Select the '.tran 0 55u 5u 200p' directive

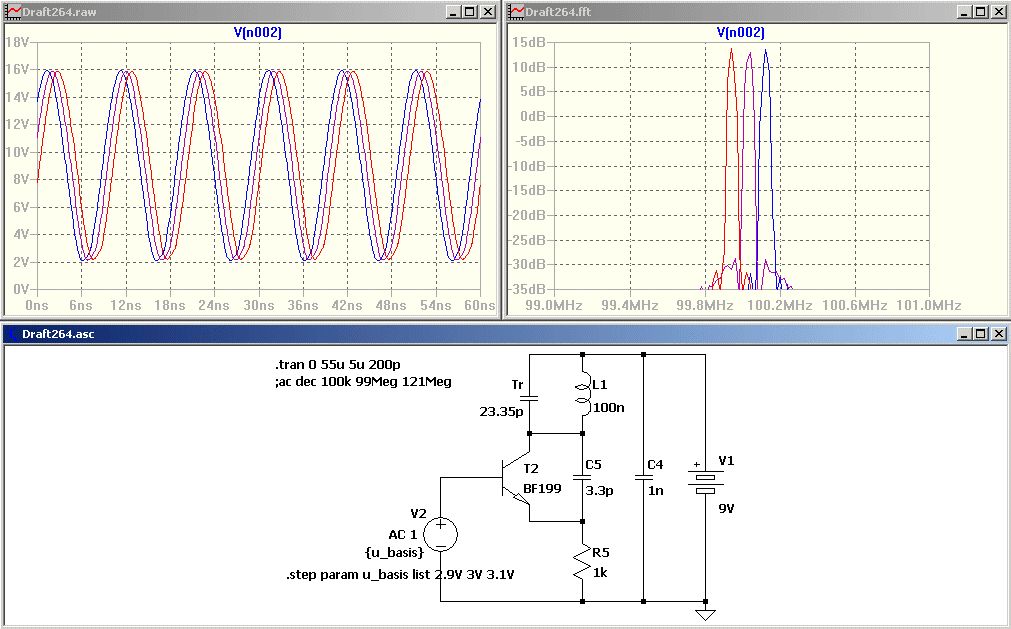click(x=337, y=365)
